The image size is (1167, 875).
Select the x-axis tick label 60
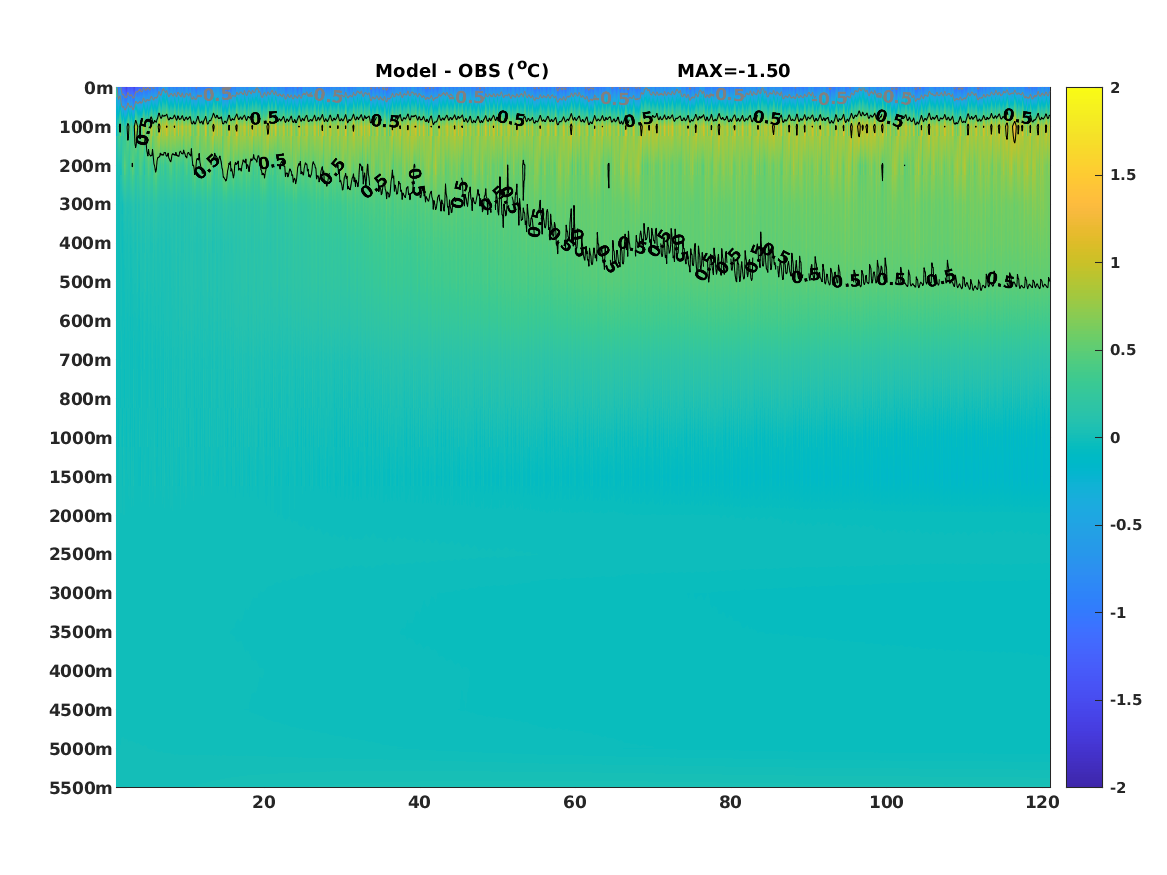(575, 802)
